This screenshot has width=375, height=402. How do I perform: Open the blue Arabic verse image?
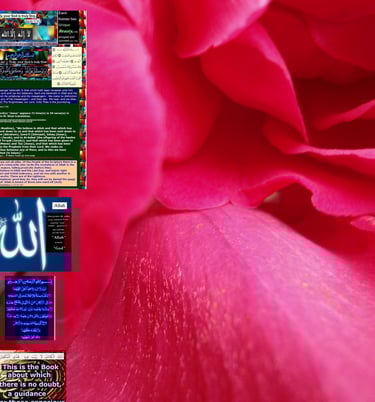[30, 308]
